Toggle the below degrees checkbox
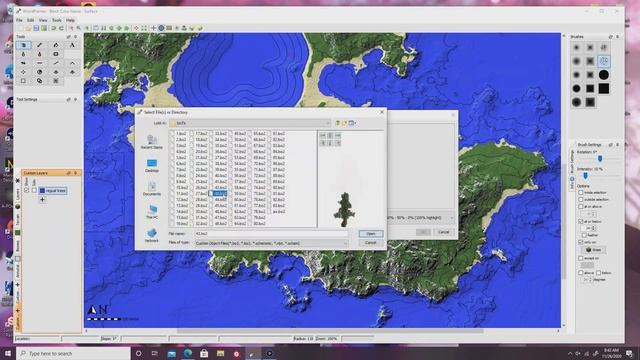The image size is (640, 360). tap(598, 273)
